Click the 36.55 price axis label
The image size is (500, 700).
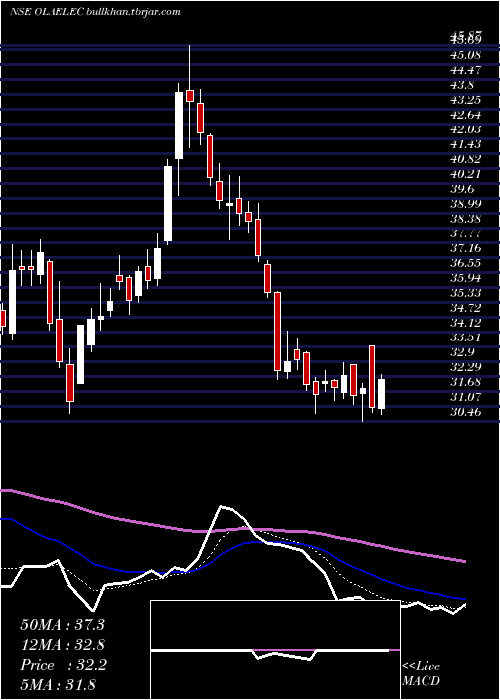tap(467, 263)
